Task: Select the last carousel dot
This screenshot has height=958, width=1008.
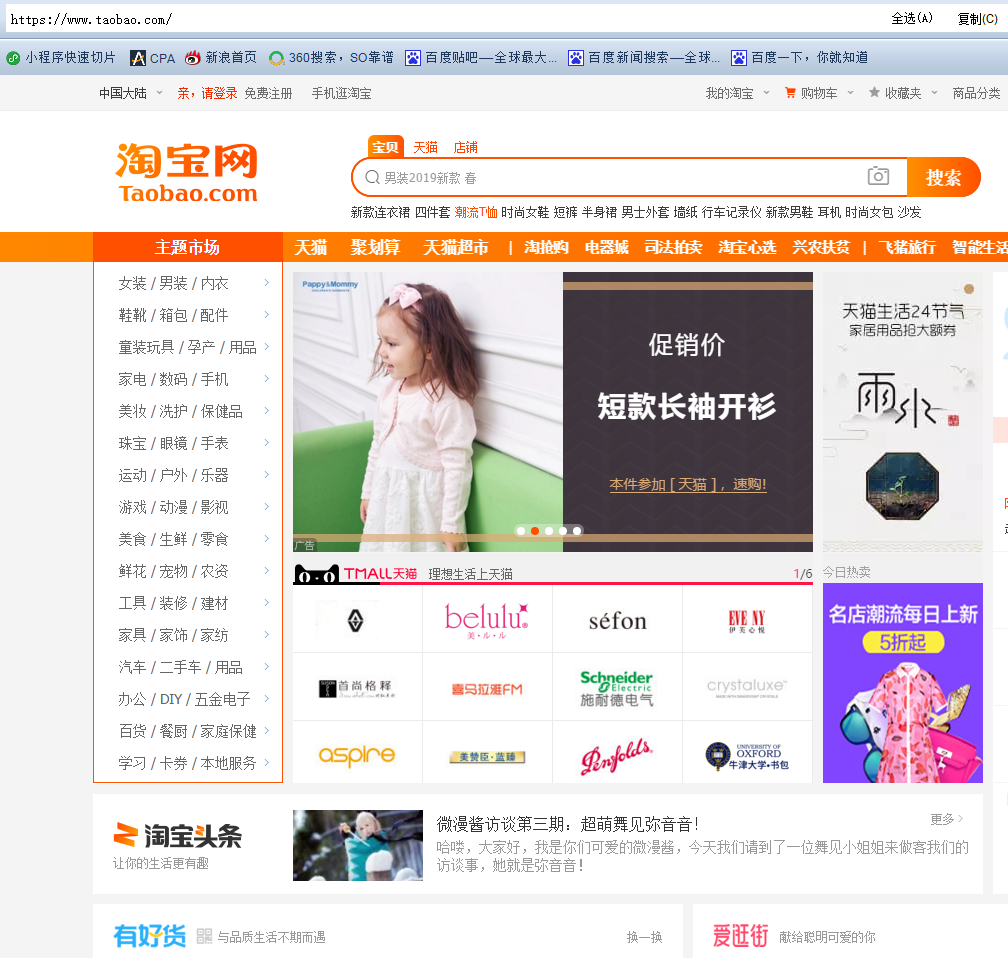Action: (577, 530)
